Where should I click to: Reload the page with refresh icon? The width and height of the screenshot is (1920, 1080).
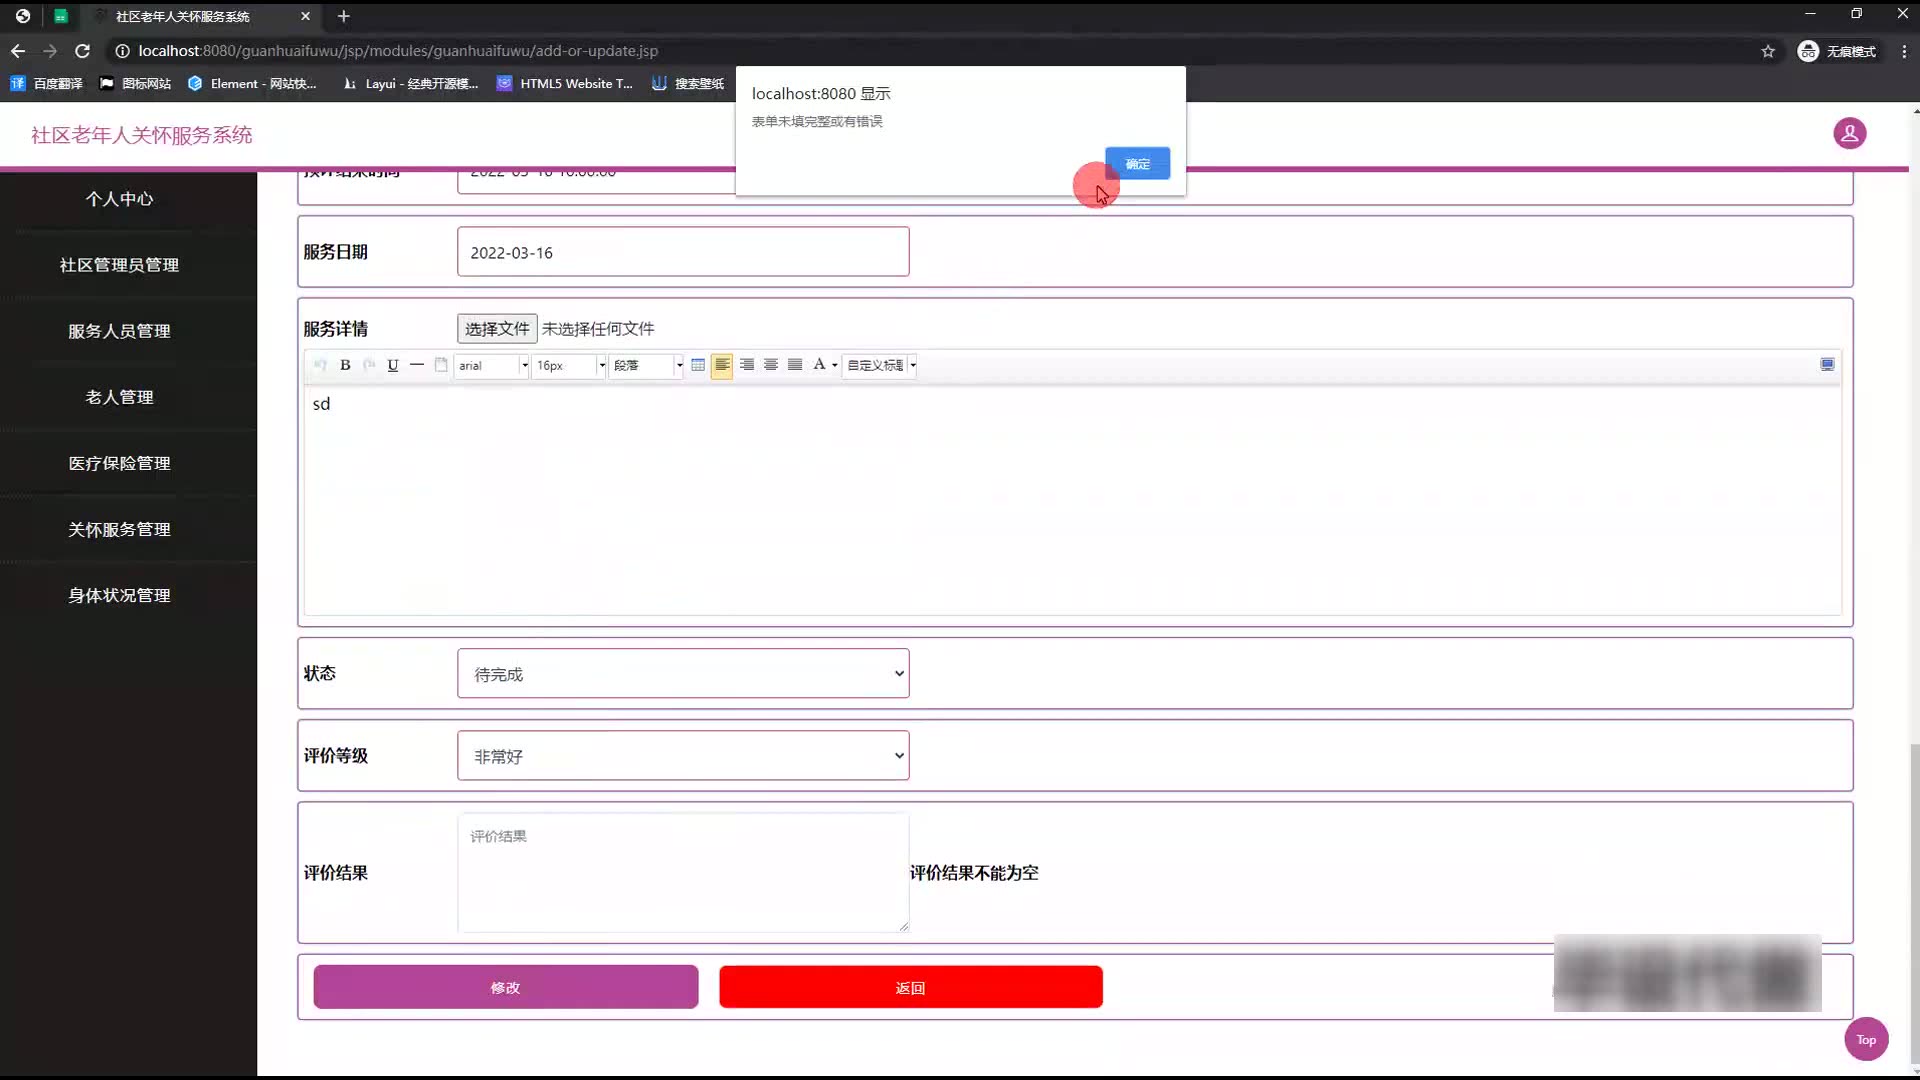[83, 51]
